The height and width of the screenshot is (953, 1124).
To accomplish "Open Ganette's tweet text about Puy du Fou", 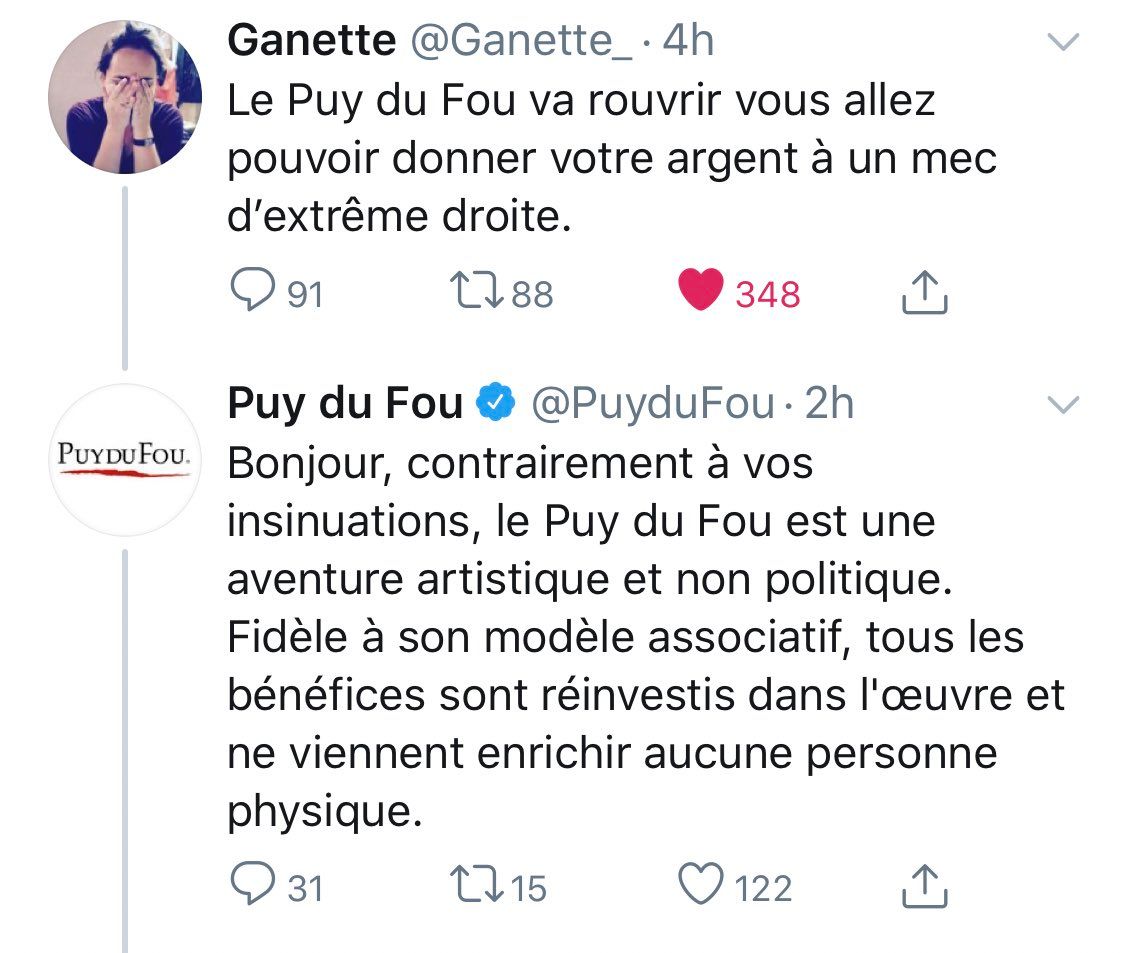I will pos(610,158).
